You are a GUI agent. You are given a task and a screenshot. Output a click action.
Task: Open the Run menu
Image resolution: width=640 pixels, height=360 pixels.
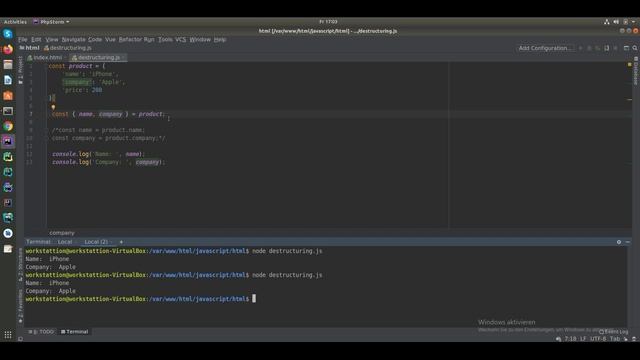pyautogui.click(x=149, y=40)
